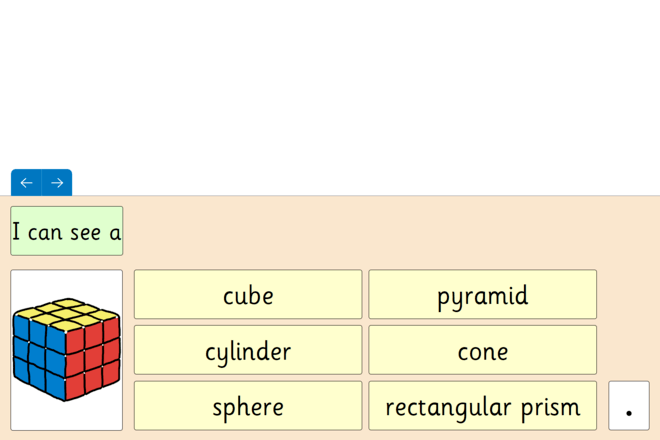Insert the "I can see a" sentence starter
Screen dimensions: 660x440
[67, 231]
